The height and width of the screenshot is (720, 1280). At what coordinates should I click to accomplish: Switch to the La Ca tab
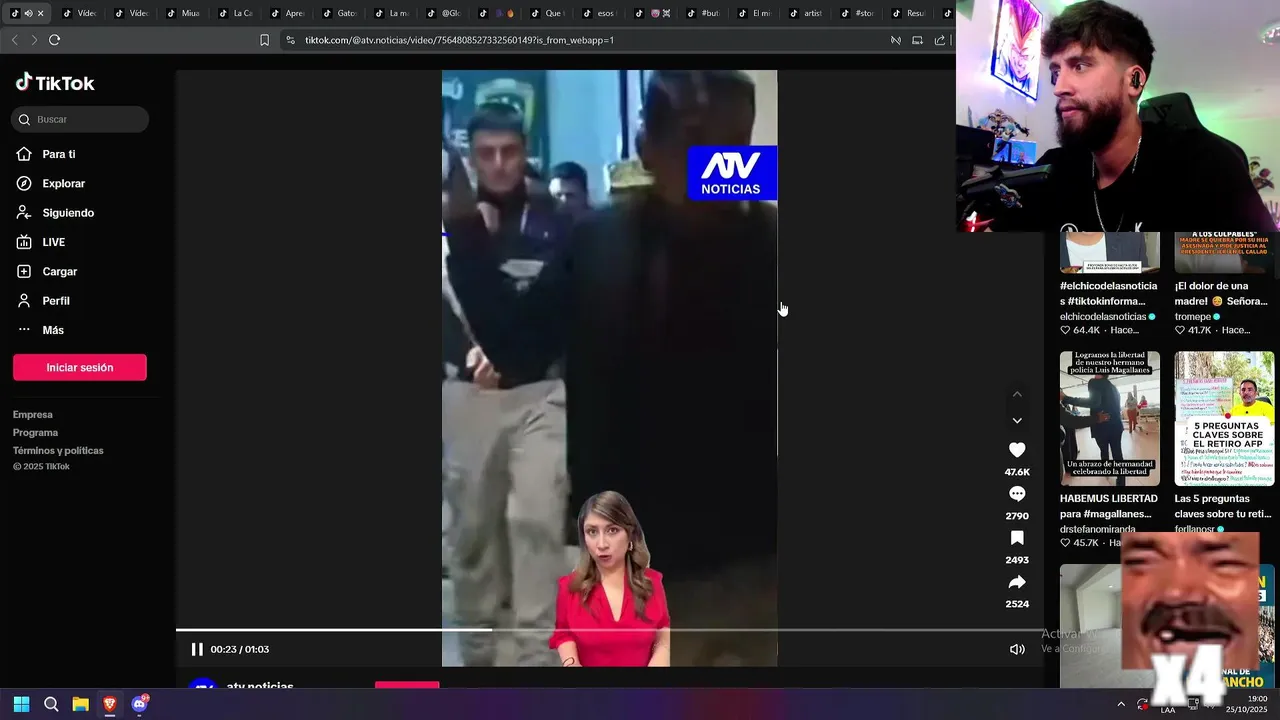234,13
